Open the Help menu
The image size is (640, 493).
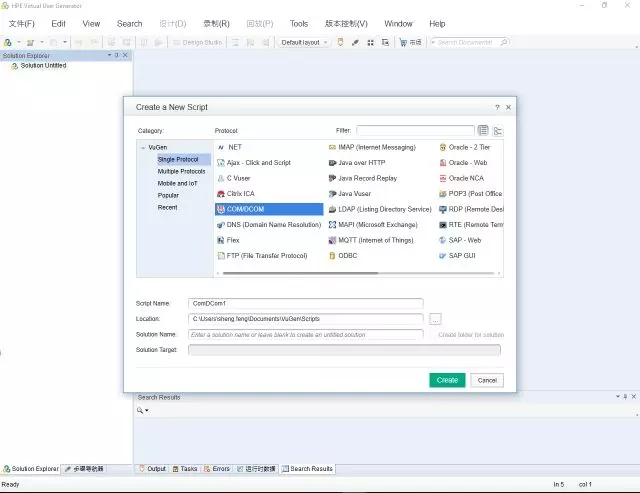[x=437, y=24]
